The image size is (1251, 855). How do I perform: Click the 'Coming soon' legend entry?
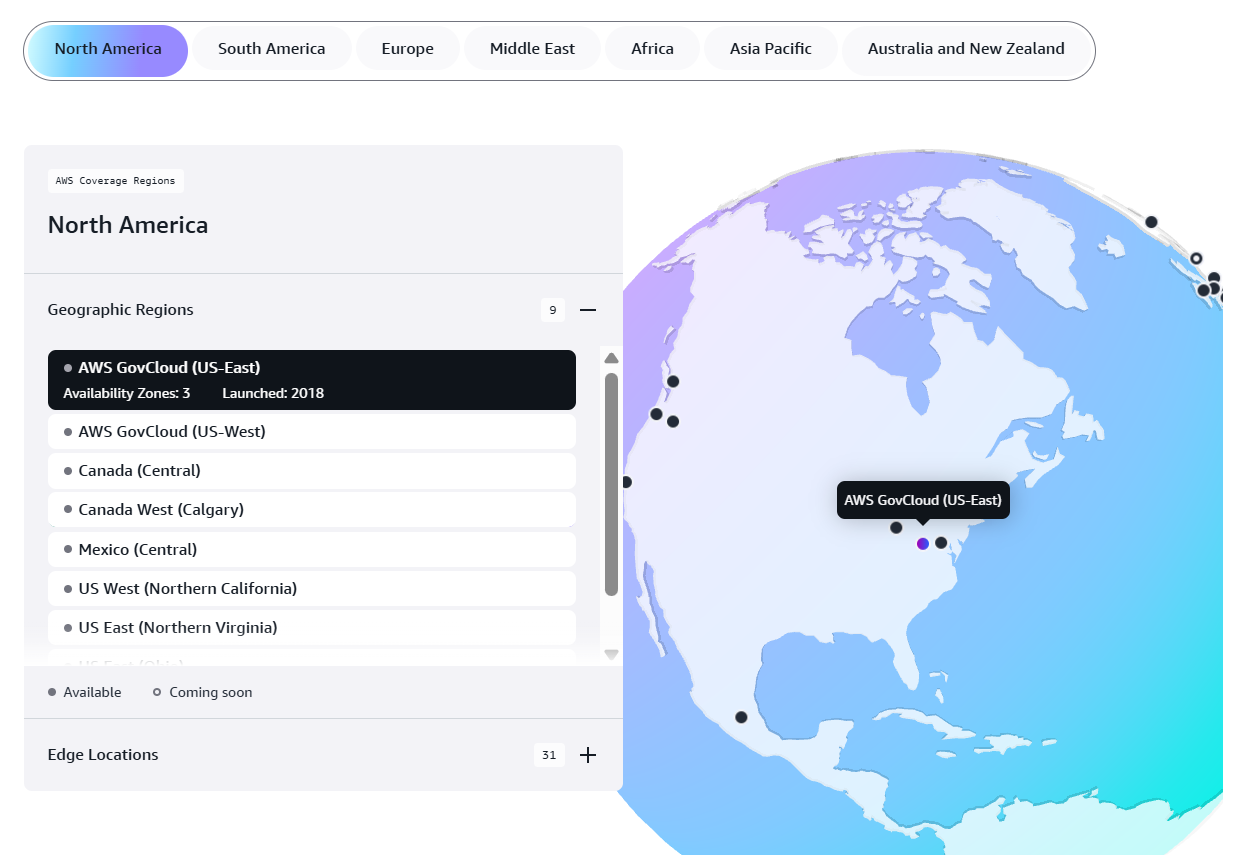coord(202,692)
